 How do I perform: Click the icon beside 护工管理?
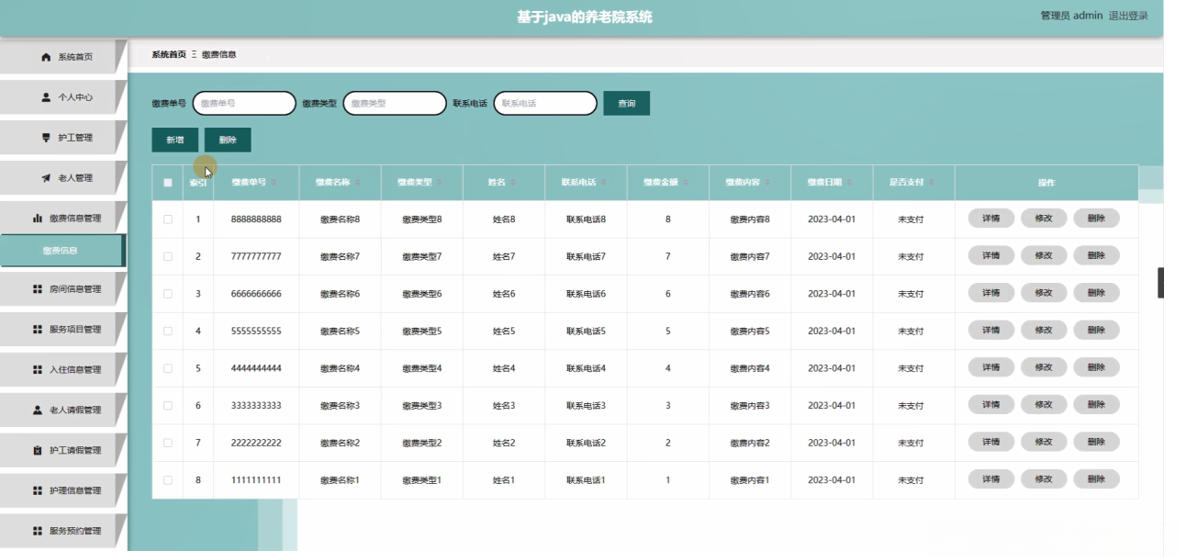pos(46,138)
